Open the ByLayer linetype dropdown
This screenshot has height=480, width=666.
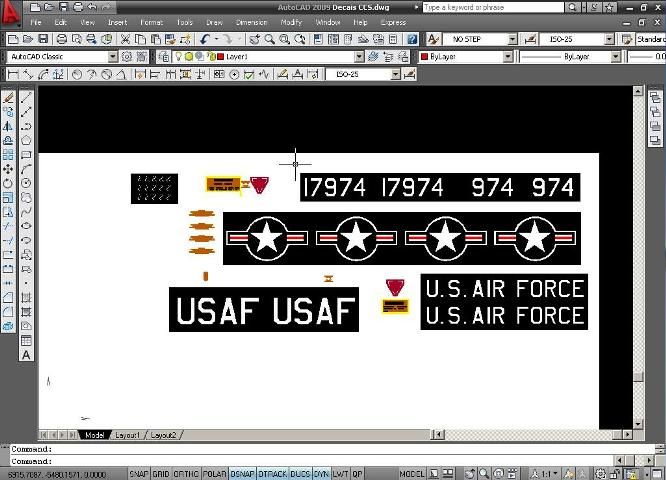pos(616,56)
